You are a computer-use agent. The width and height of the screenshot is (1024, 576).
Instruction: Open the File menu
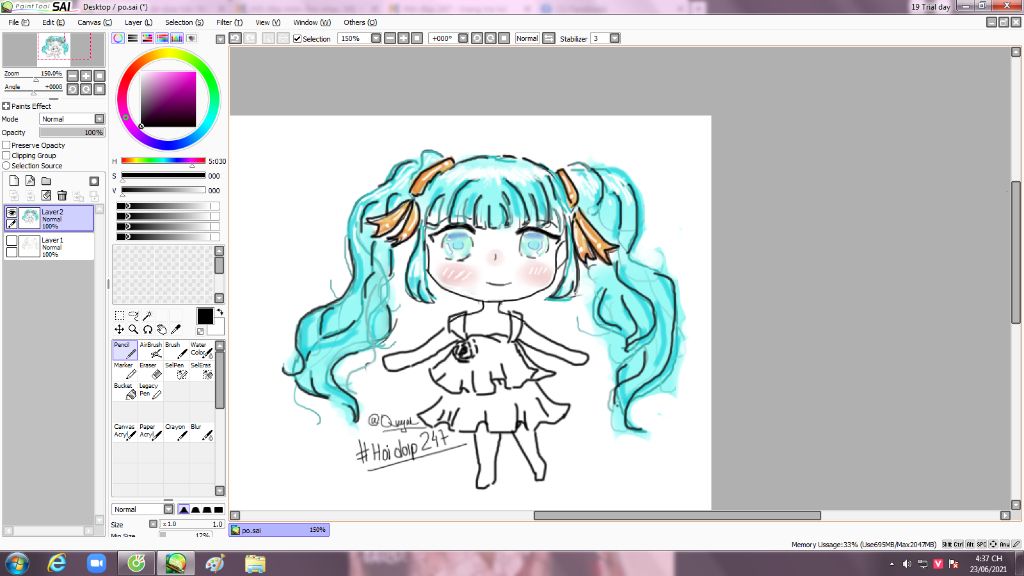pos(18,22)
